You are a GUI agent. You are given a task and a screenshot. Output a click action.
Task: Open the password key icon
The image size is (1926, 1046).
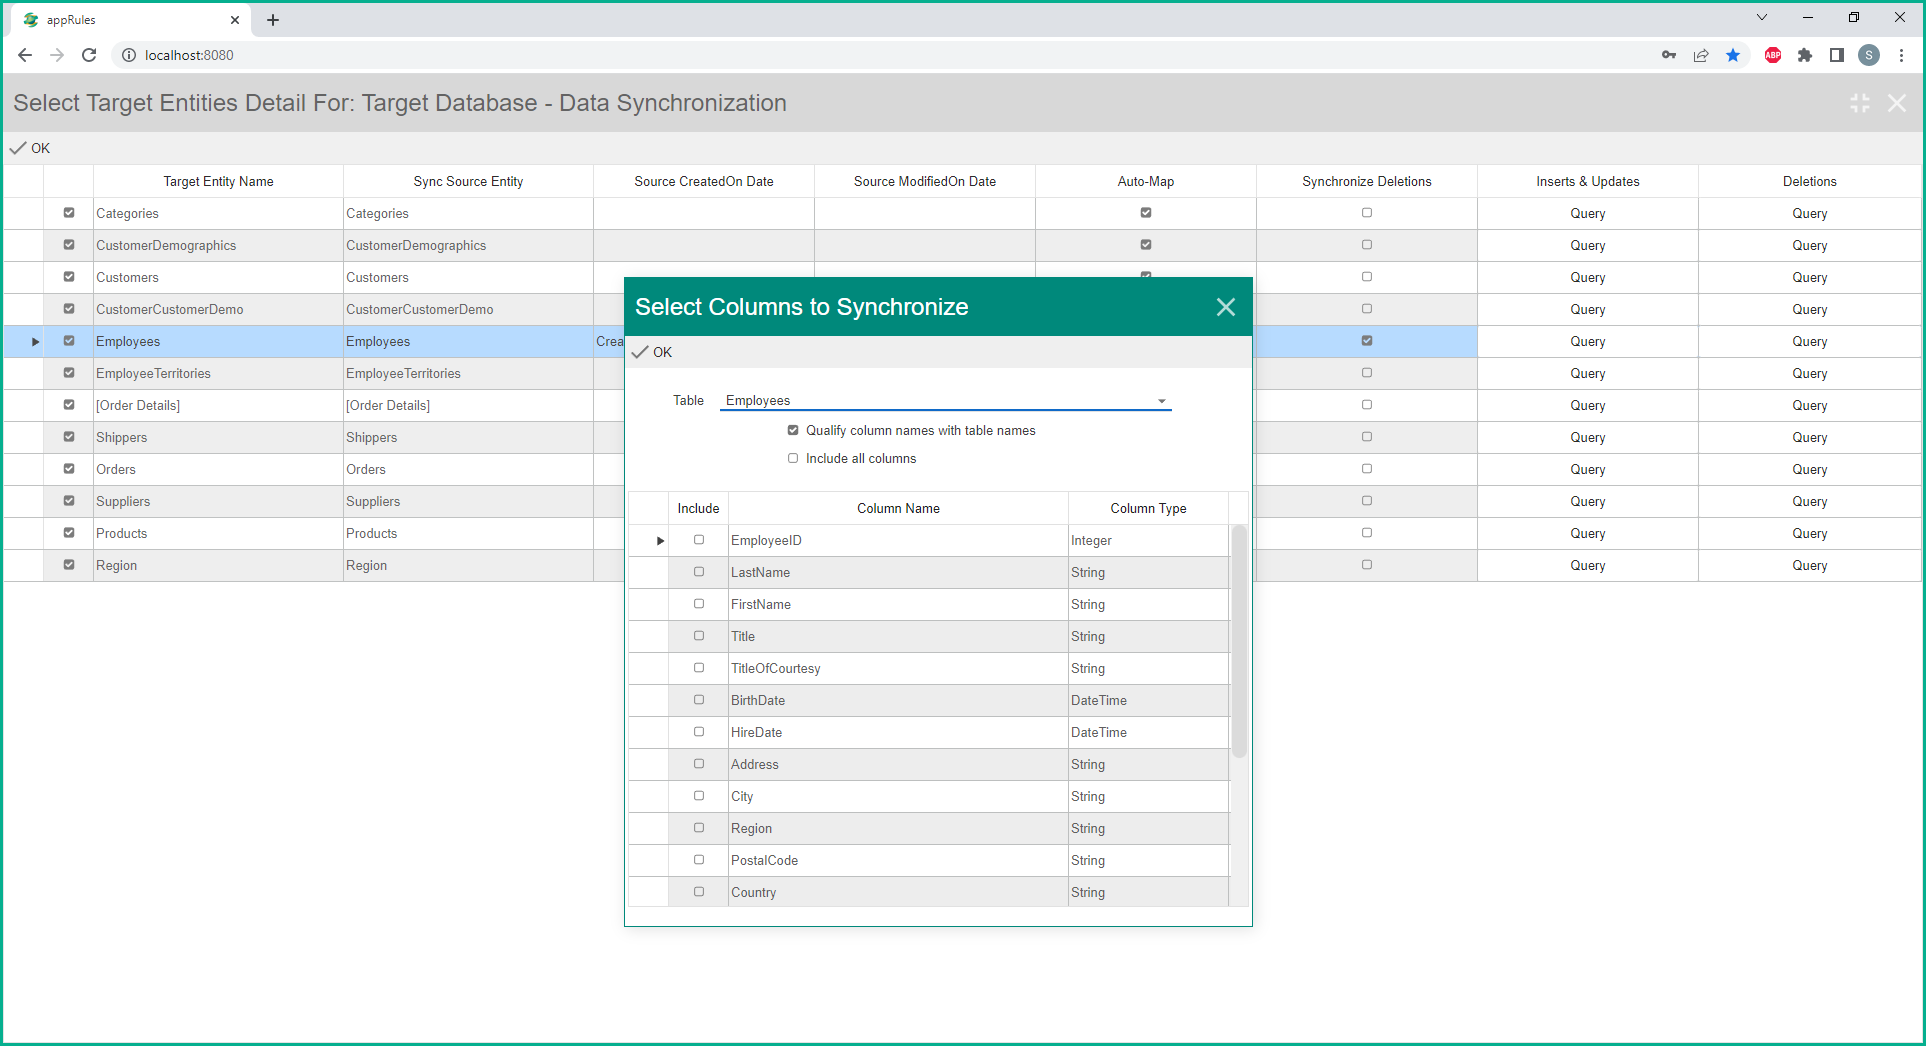pyautogui.click(x=1669, y=55)
